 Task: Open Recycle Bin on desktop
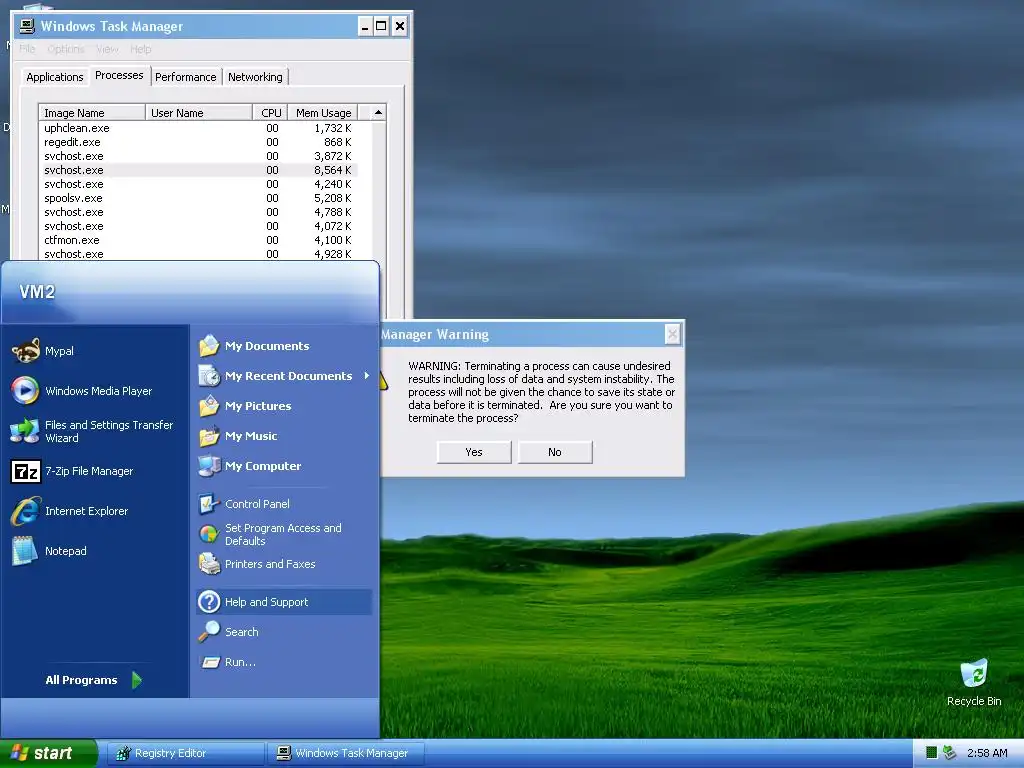(x=974, y=682)
